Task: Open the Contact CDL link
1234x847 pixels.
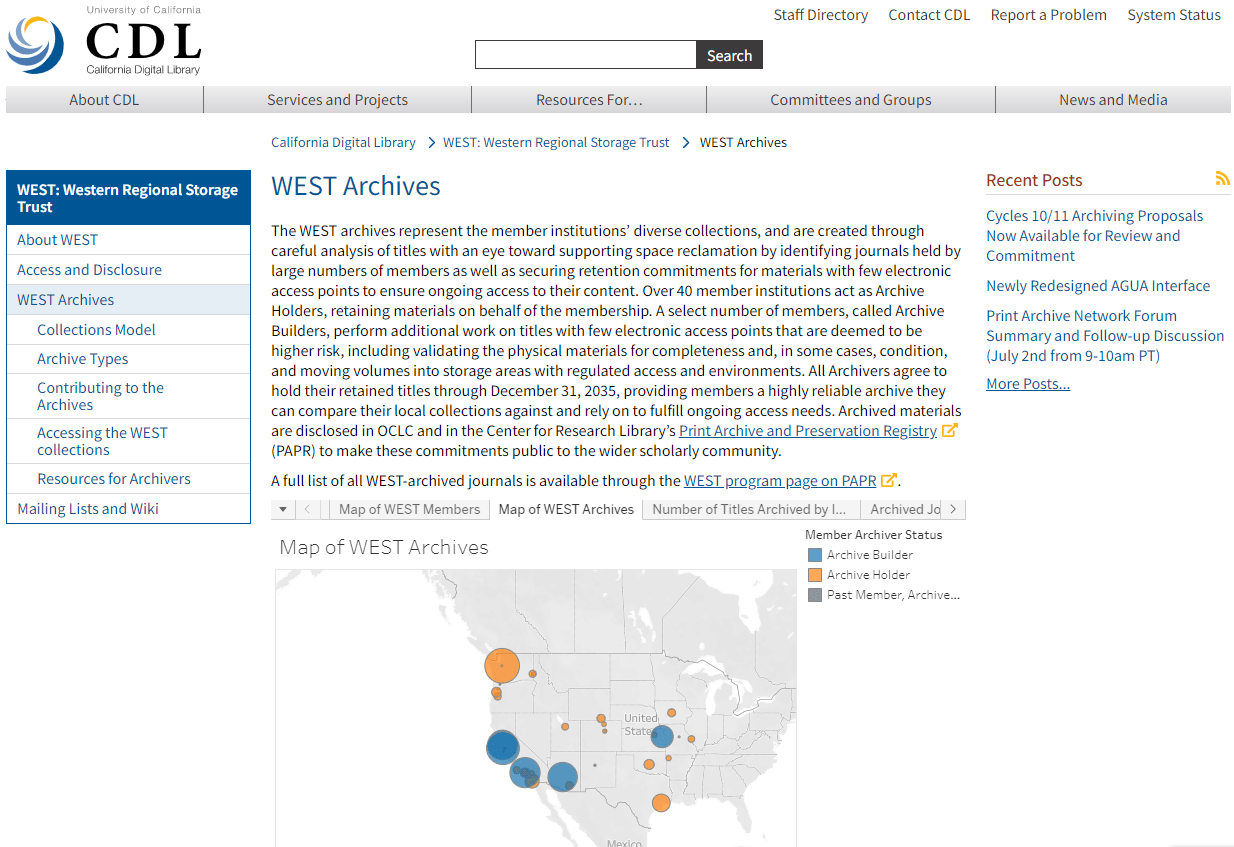Action: click(929, 15)
